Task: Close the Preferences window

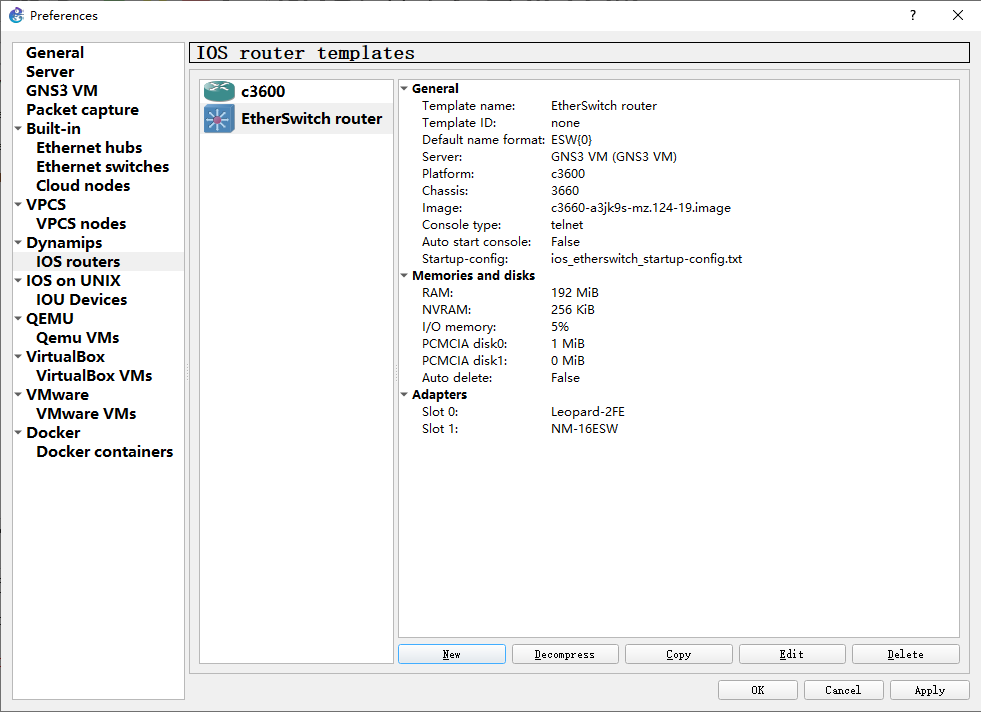Action: point(958,15)
